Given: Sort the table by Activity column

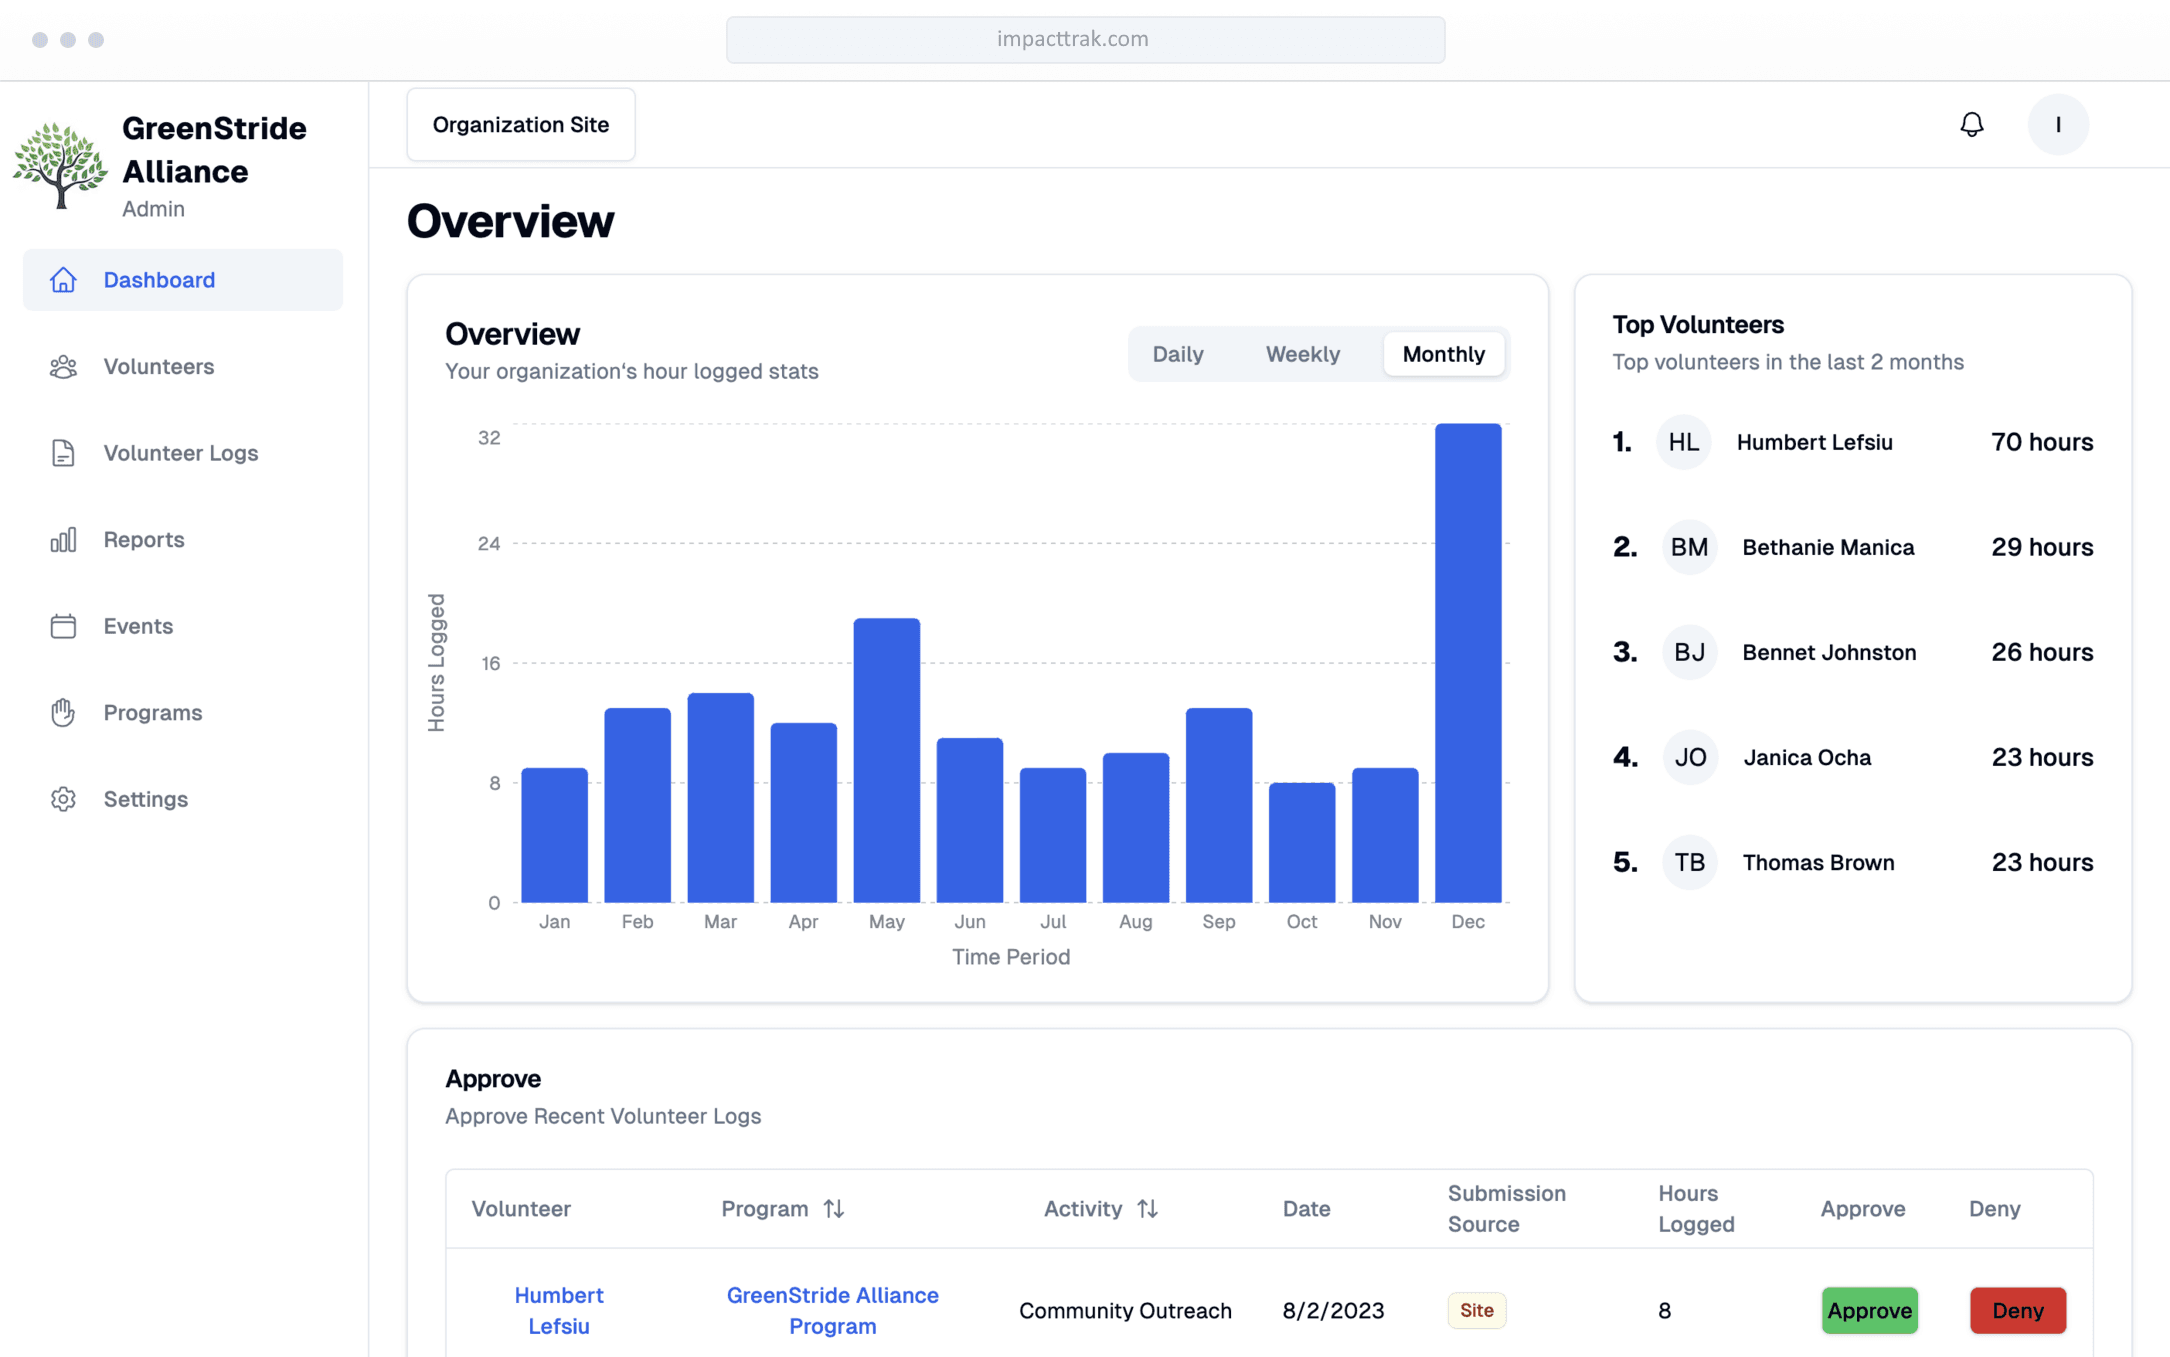Looking at the screenshot, I should [x=1147, y=1208].
